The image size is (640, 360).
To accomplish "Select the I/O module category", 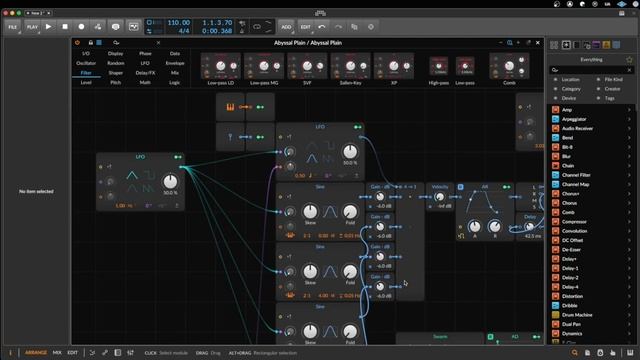I will pyautogui.click(x=86, y=53).
